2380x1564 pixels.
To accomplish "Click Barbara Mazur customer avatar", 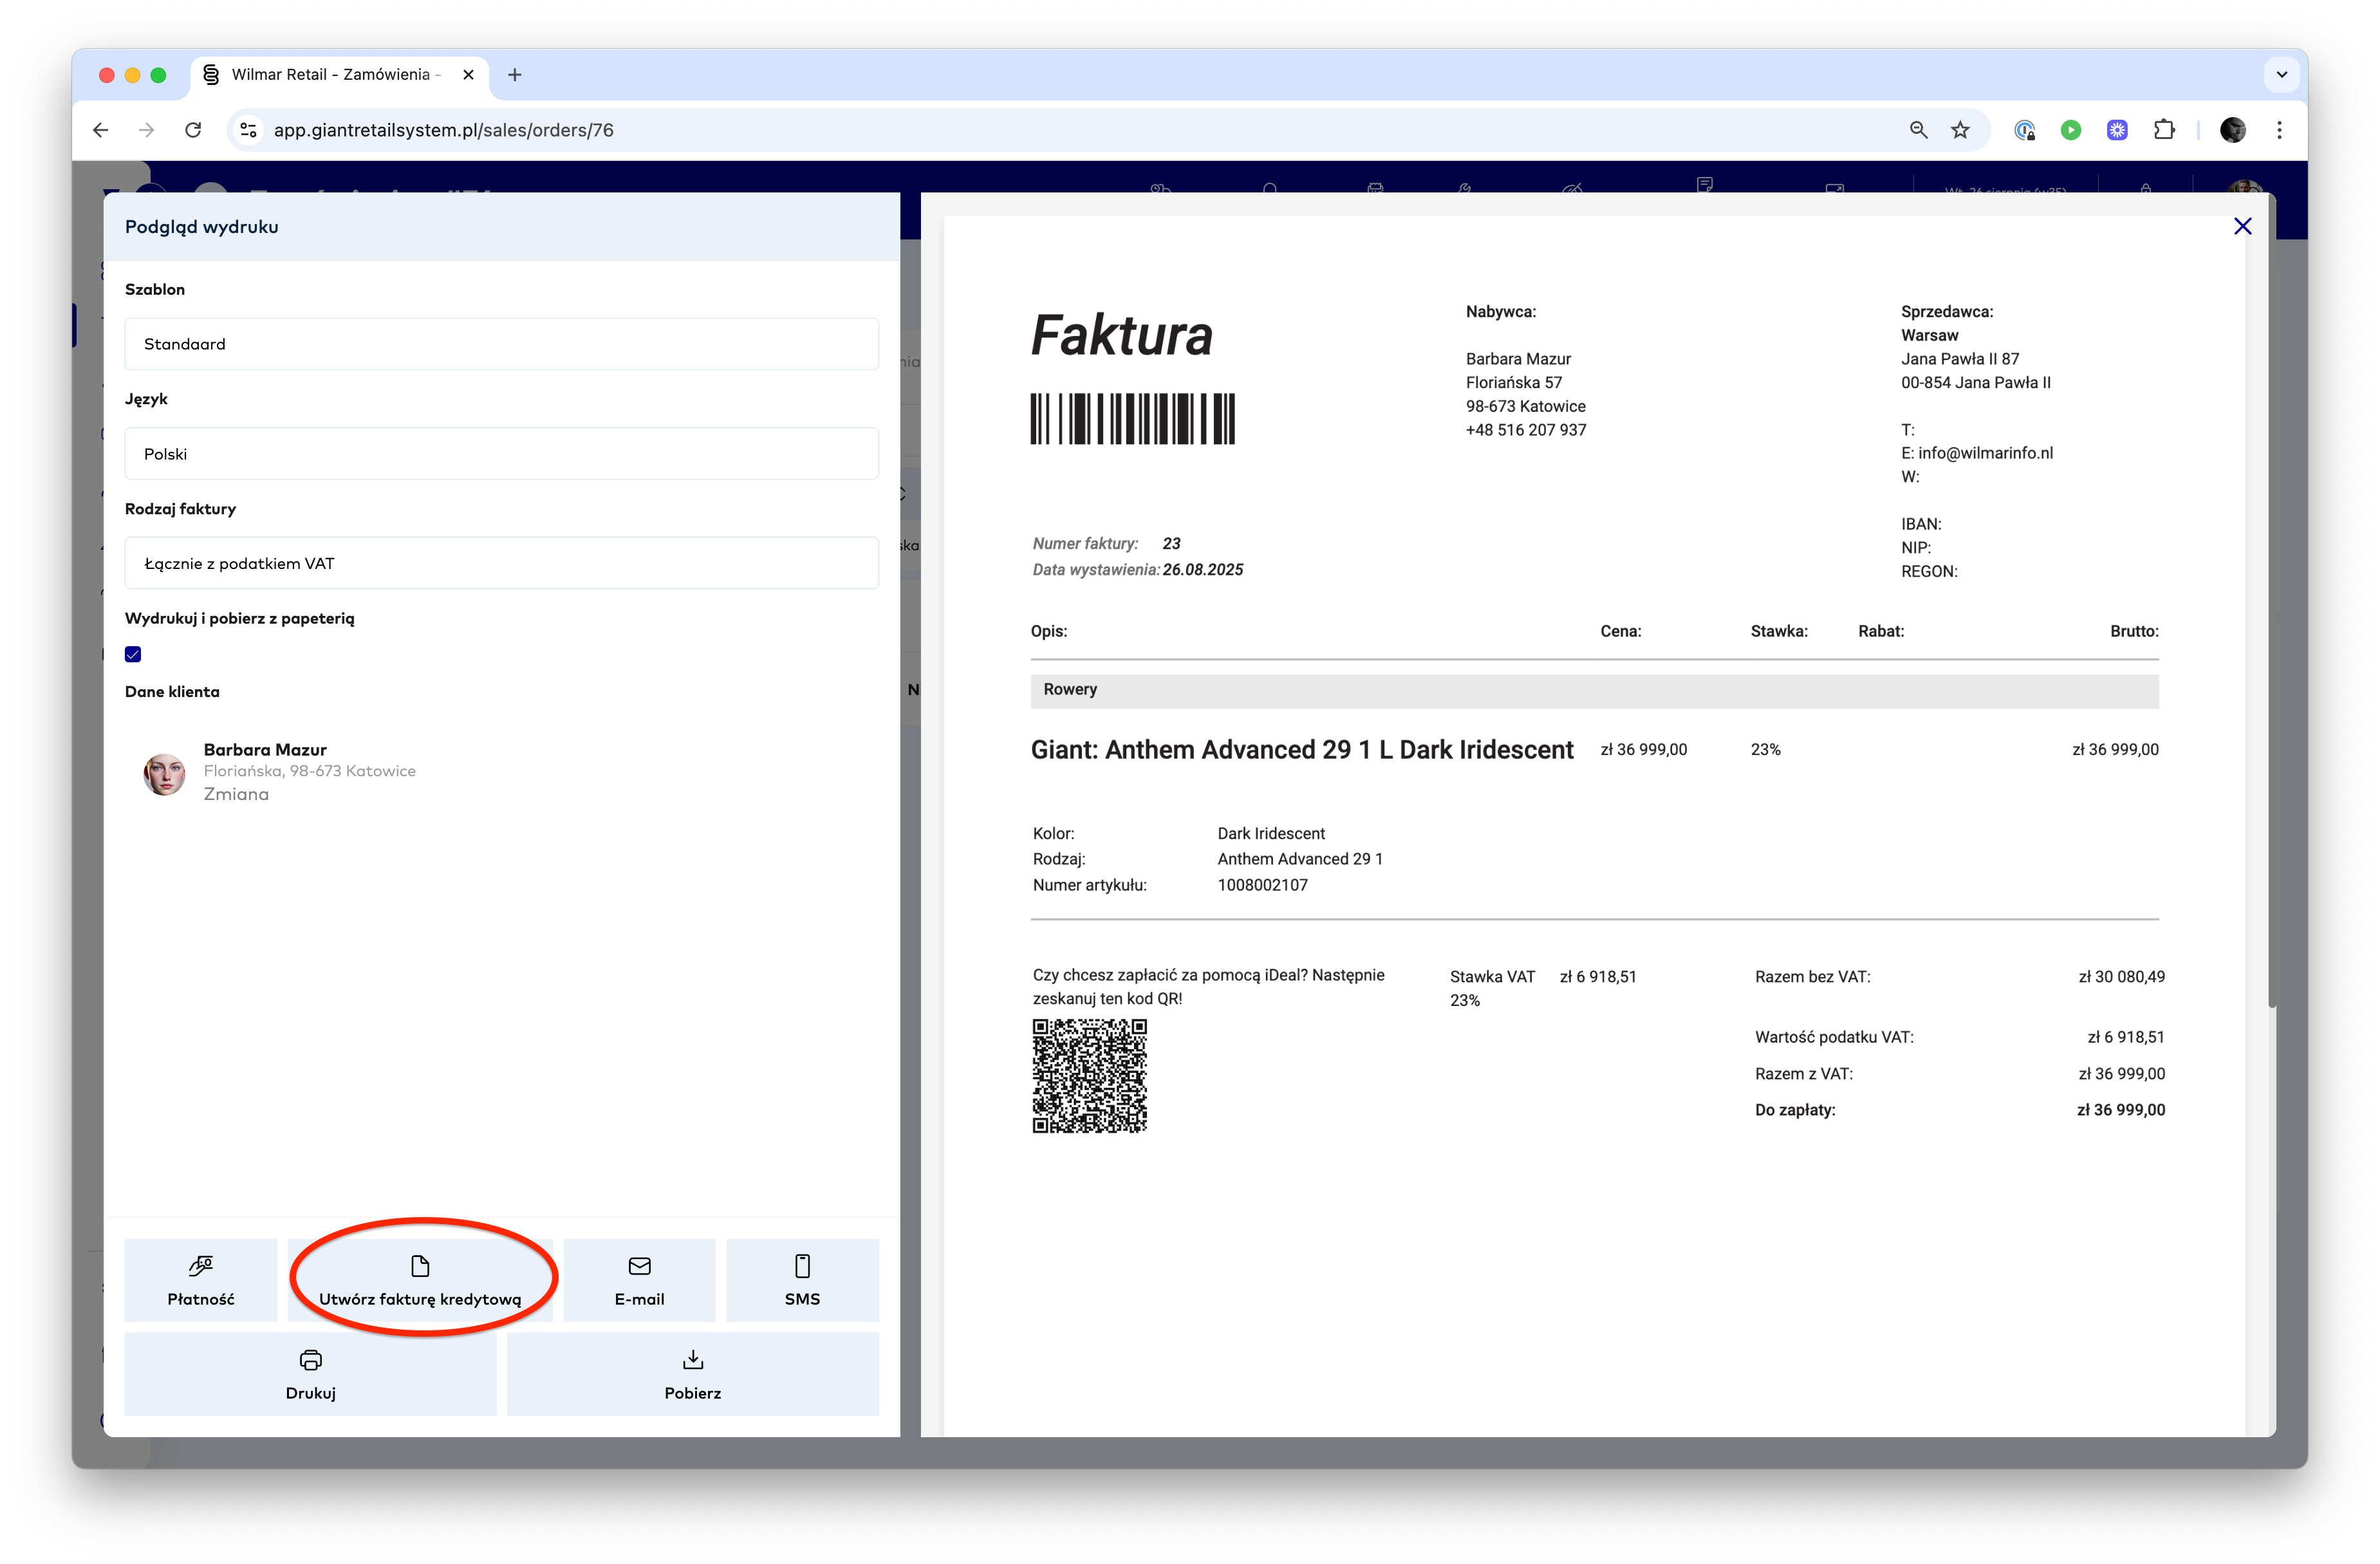I will (164, 774).
